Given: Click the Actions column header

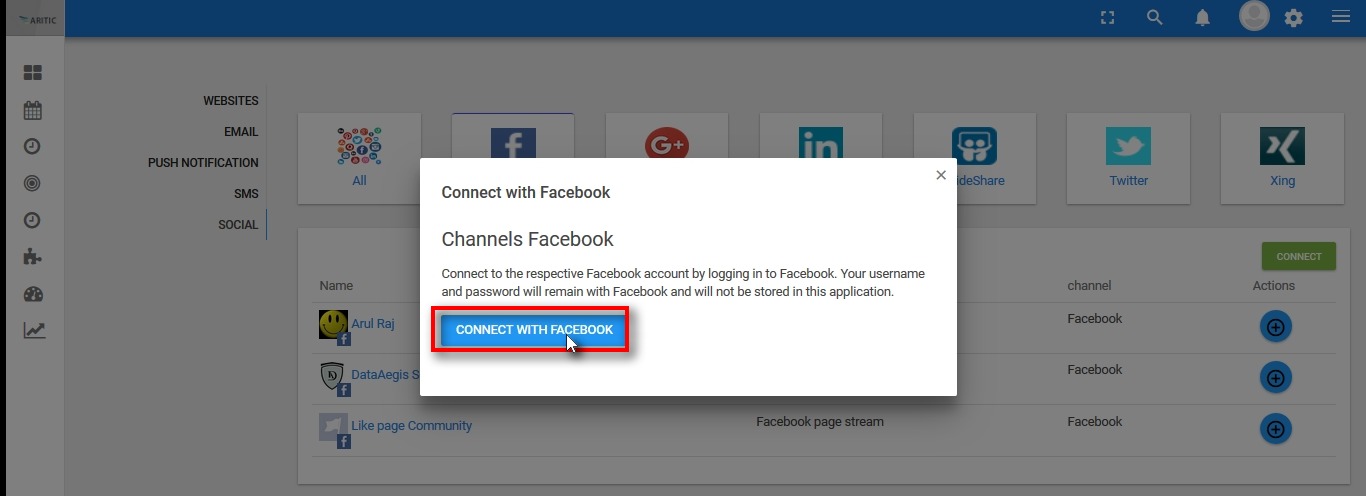Looking at the screenshot, I should coord(1274,286).
